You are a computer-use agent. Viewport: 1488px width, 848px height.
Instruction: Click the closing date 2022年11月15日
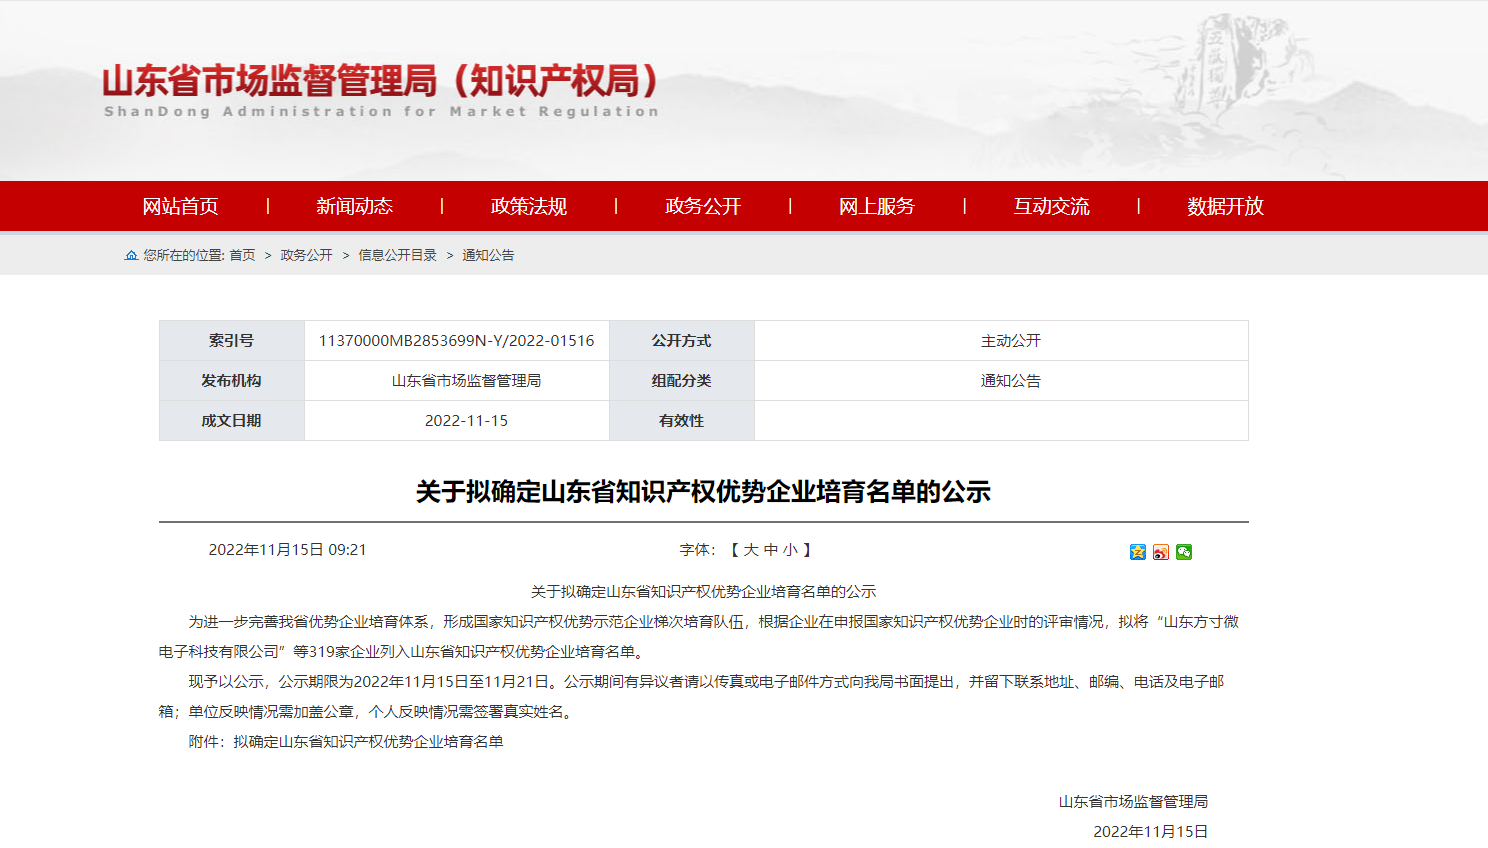(1150, 832)
